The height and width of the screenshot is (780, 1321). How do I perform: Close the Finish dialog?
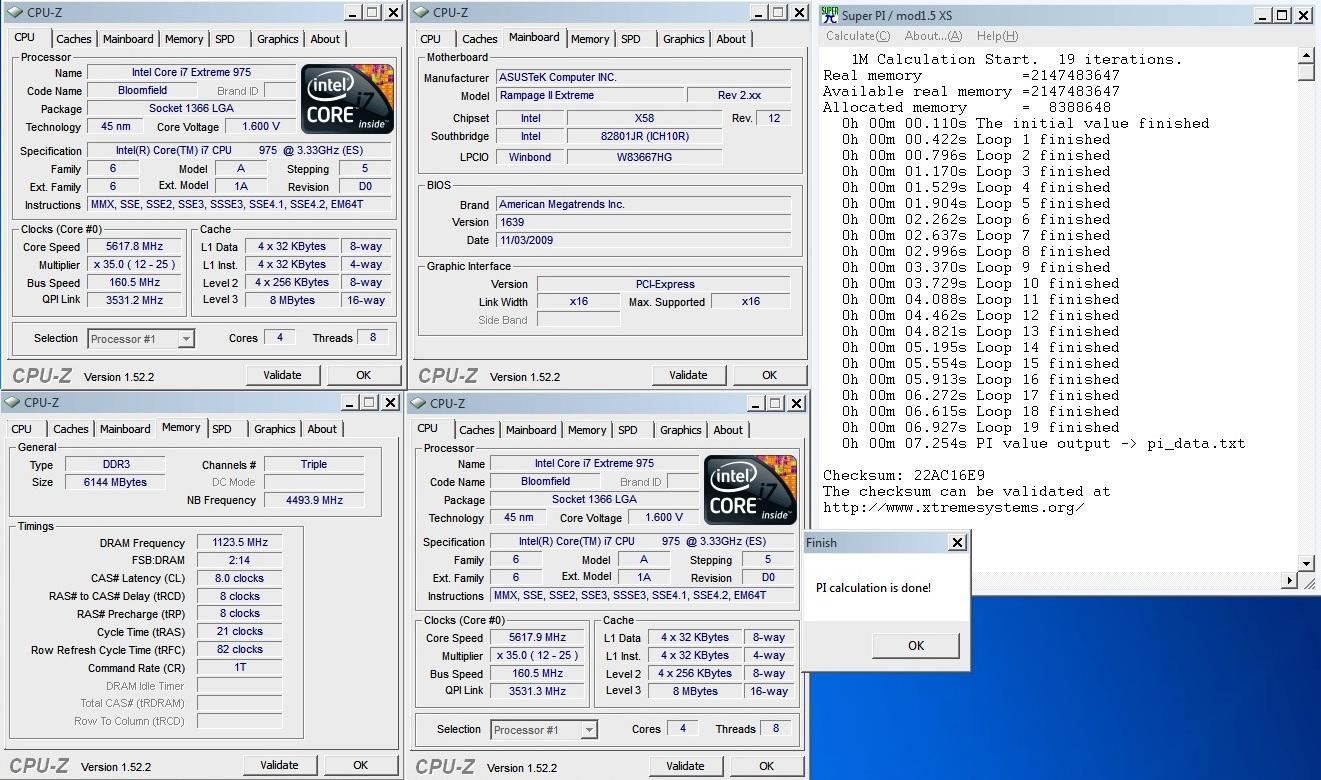[x=957, y=543]
